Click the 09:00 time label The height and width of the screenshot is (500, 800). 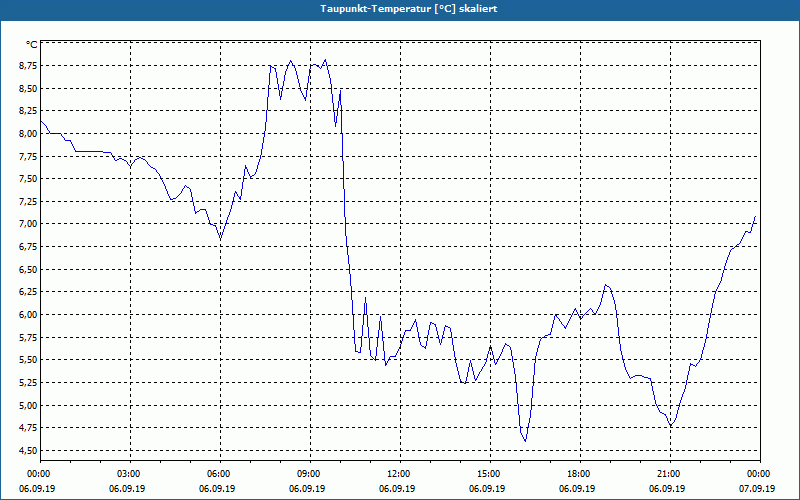point(310,474)
